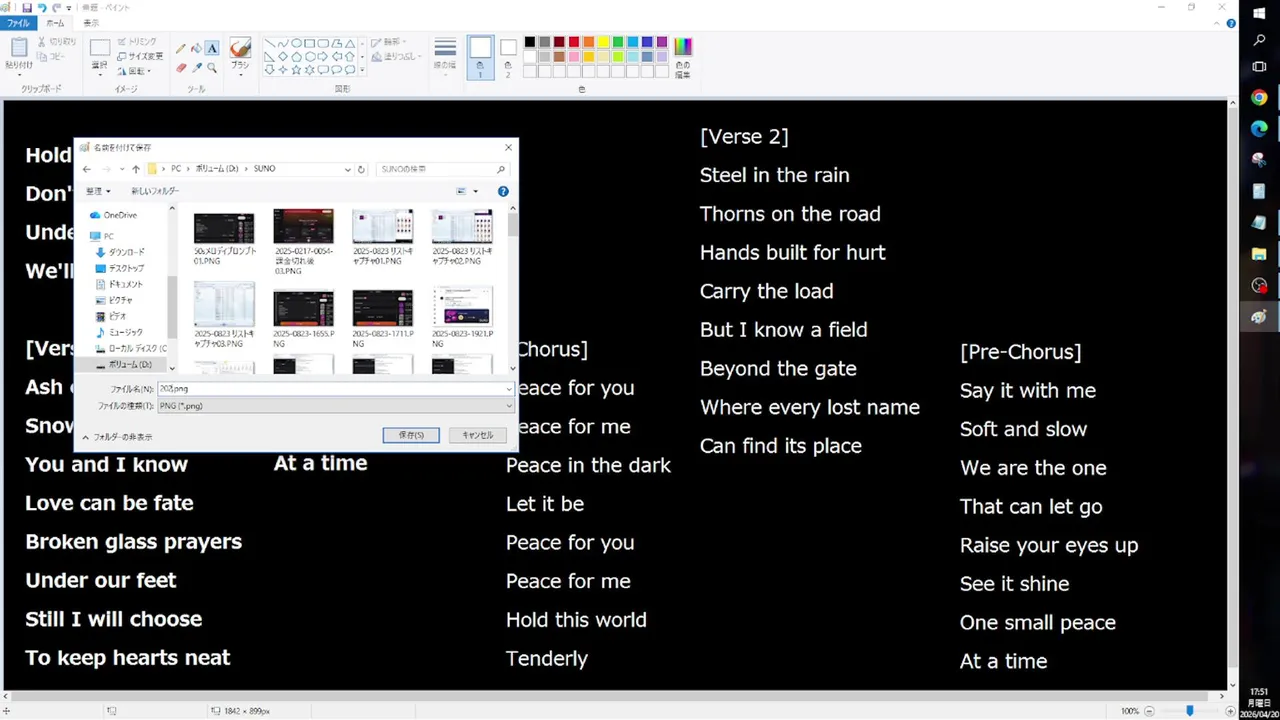The image size is (1280, 720).
Task: Click the Back arrow in save dialog
Action: click(87, 169)
